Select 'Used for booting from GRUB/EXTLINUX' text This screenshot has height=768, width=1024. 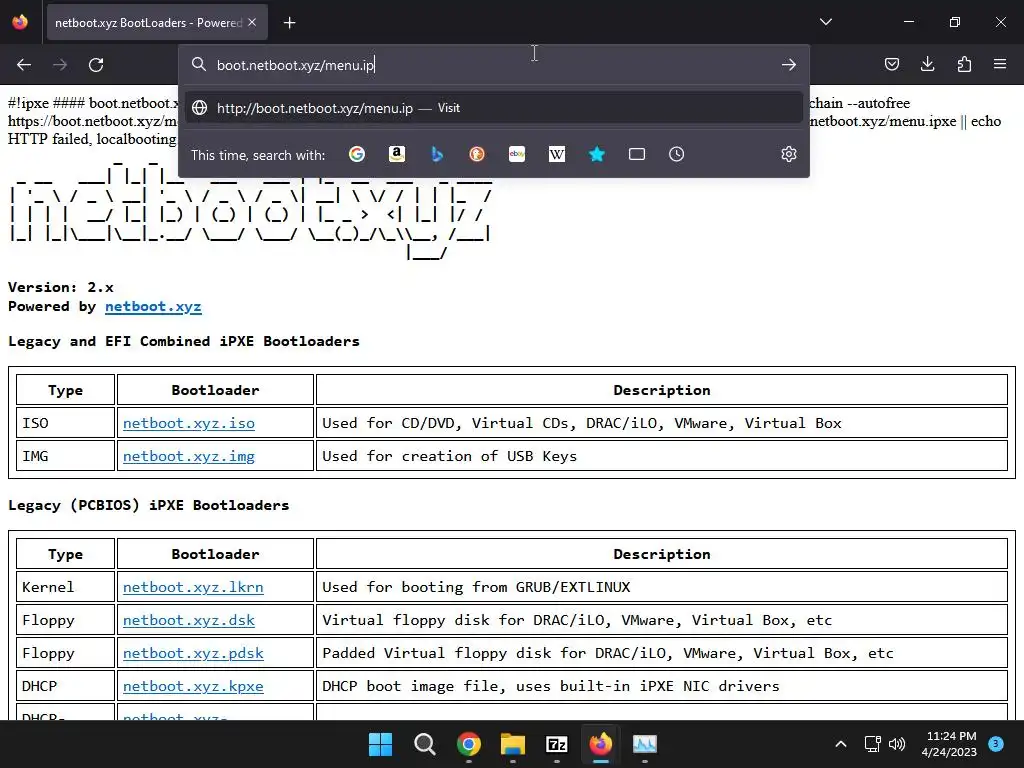(x=476, y=587)
